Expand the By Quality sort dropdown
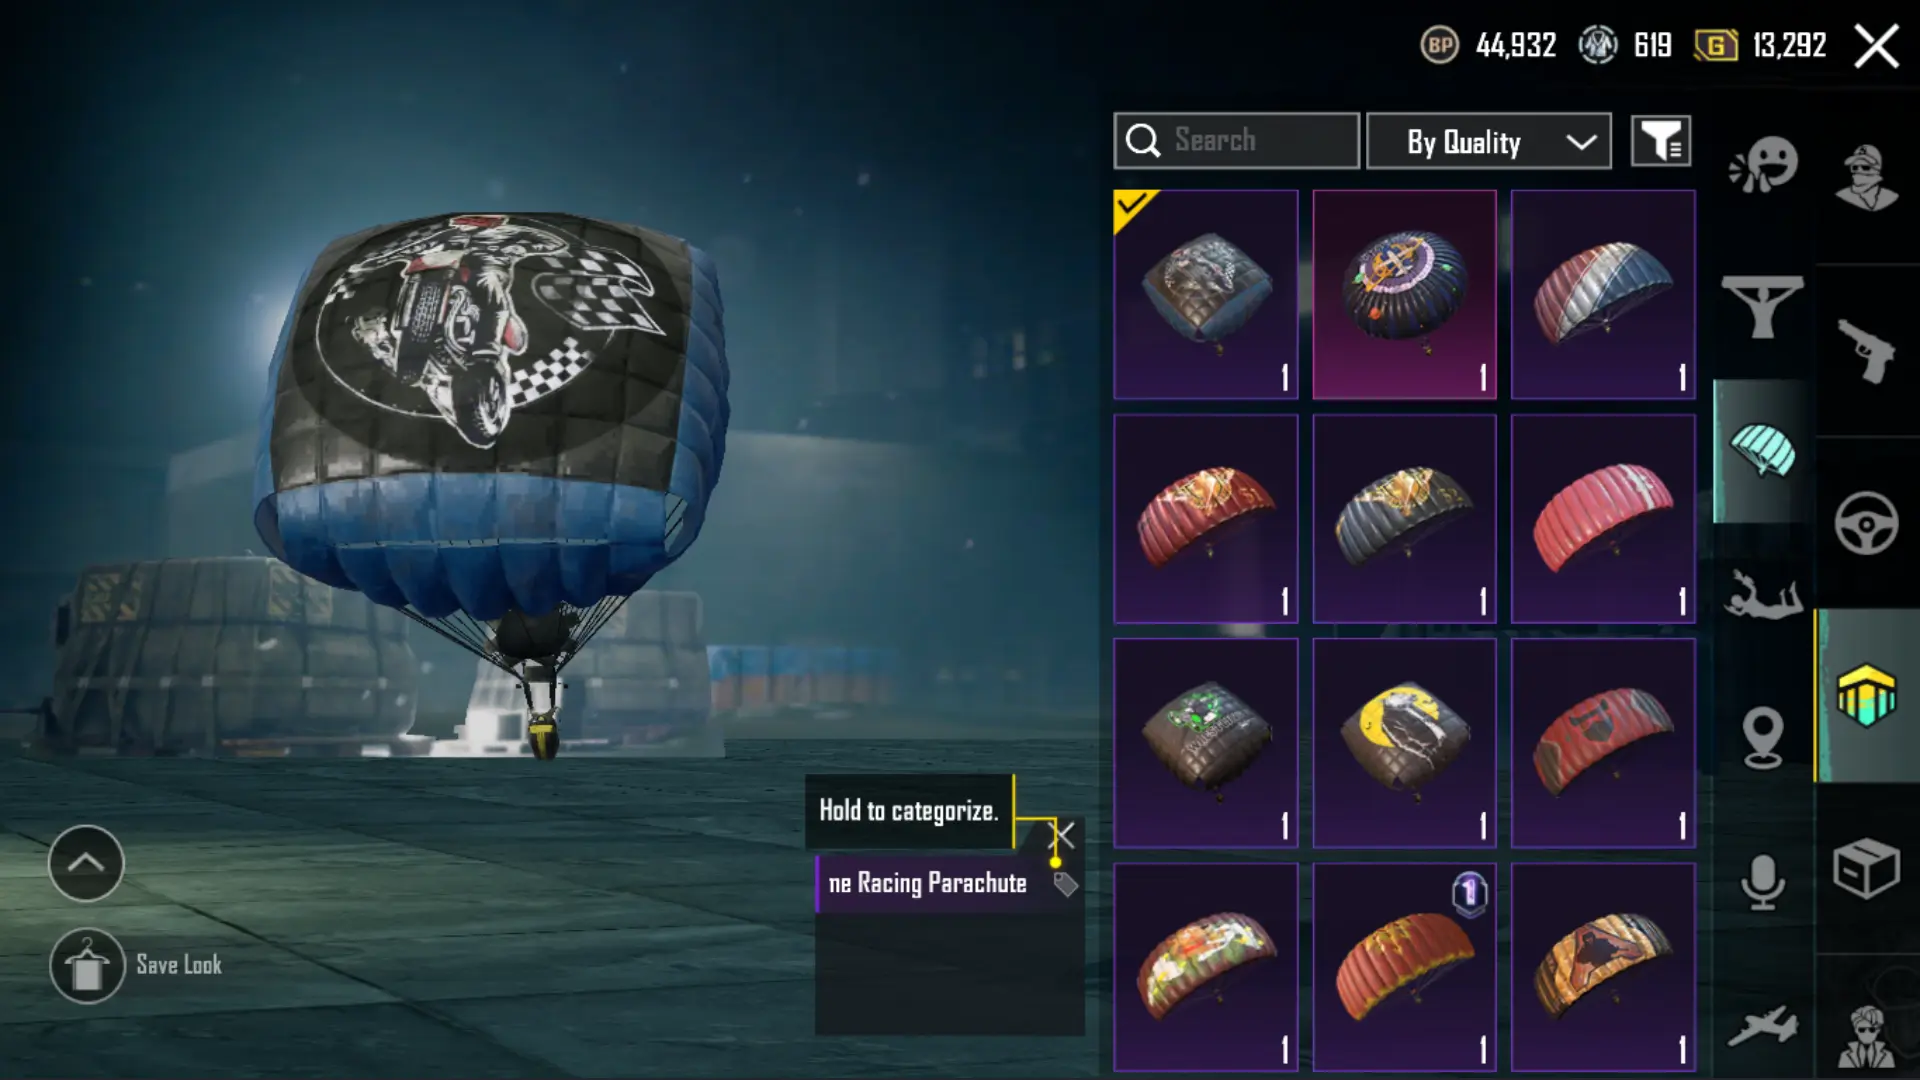The height and width of the screenshot is (1080, 1920). pos(1489,141)
